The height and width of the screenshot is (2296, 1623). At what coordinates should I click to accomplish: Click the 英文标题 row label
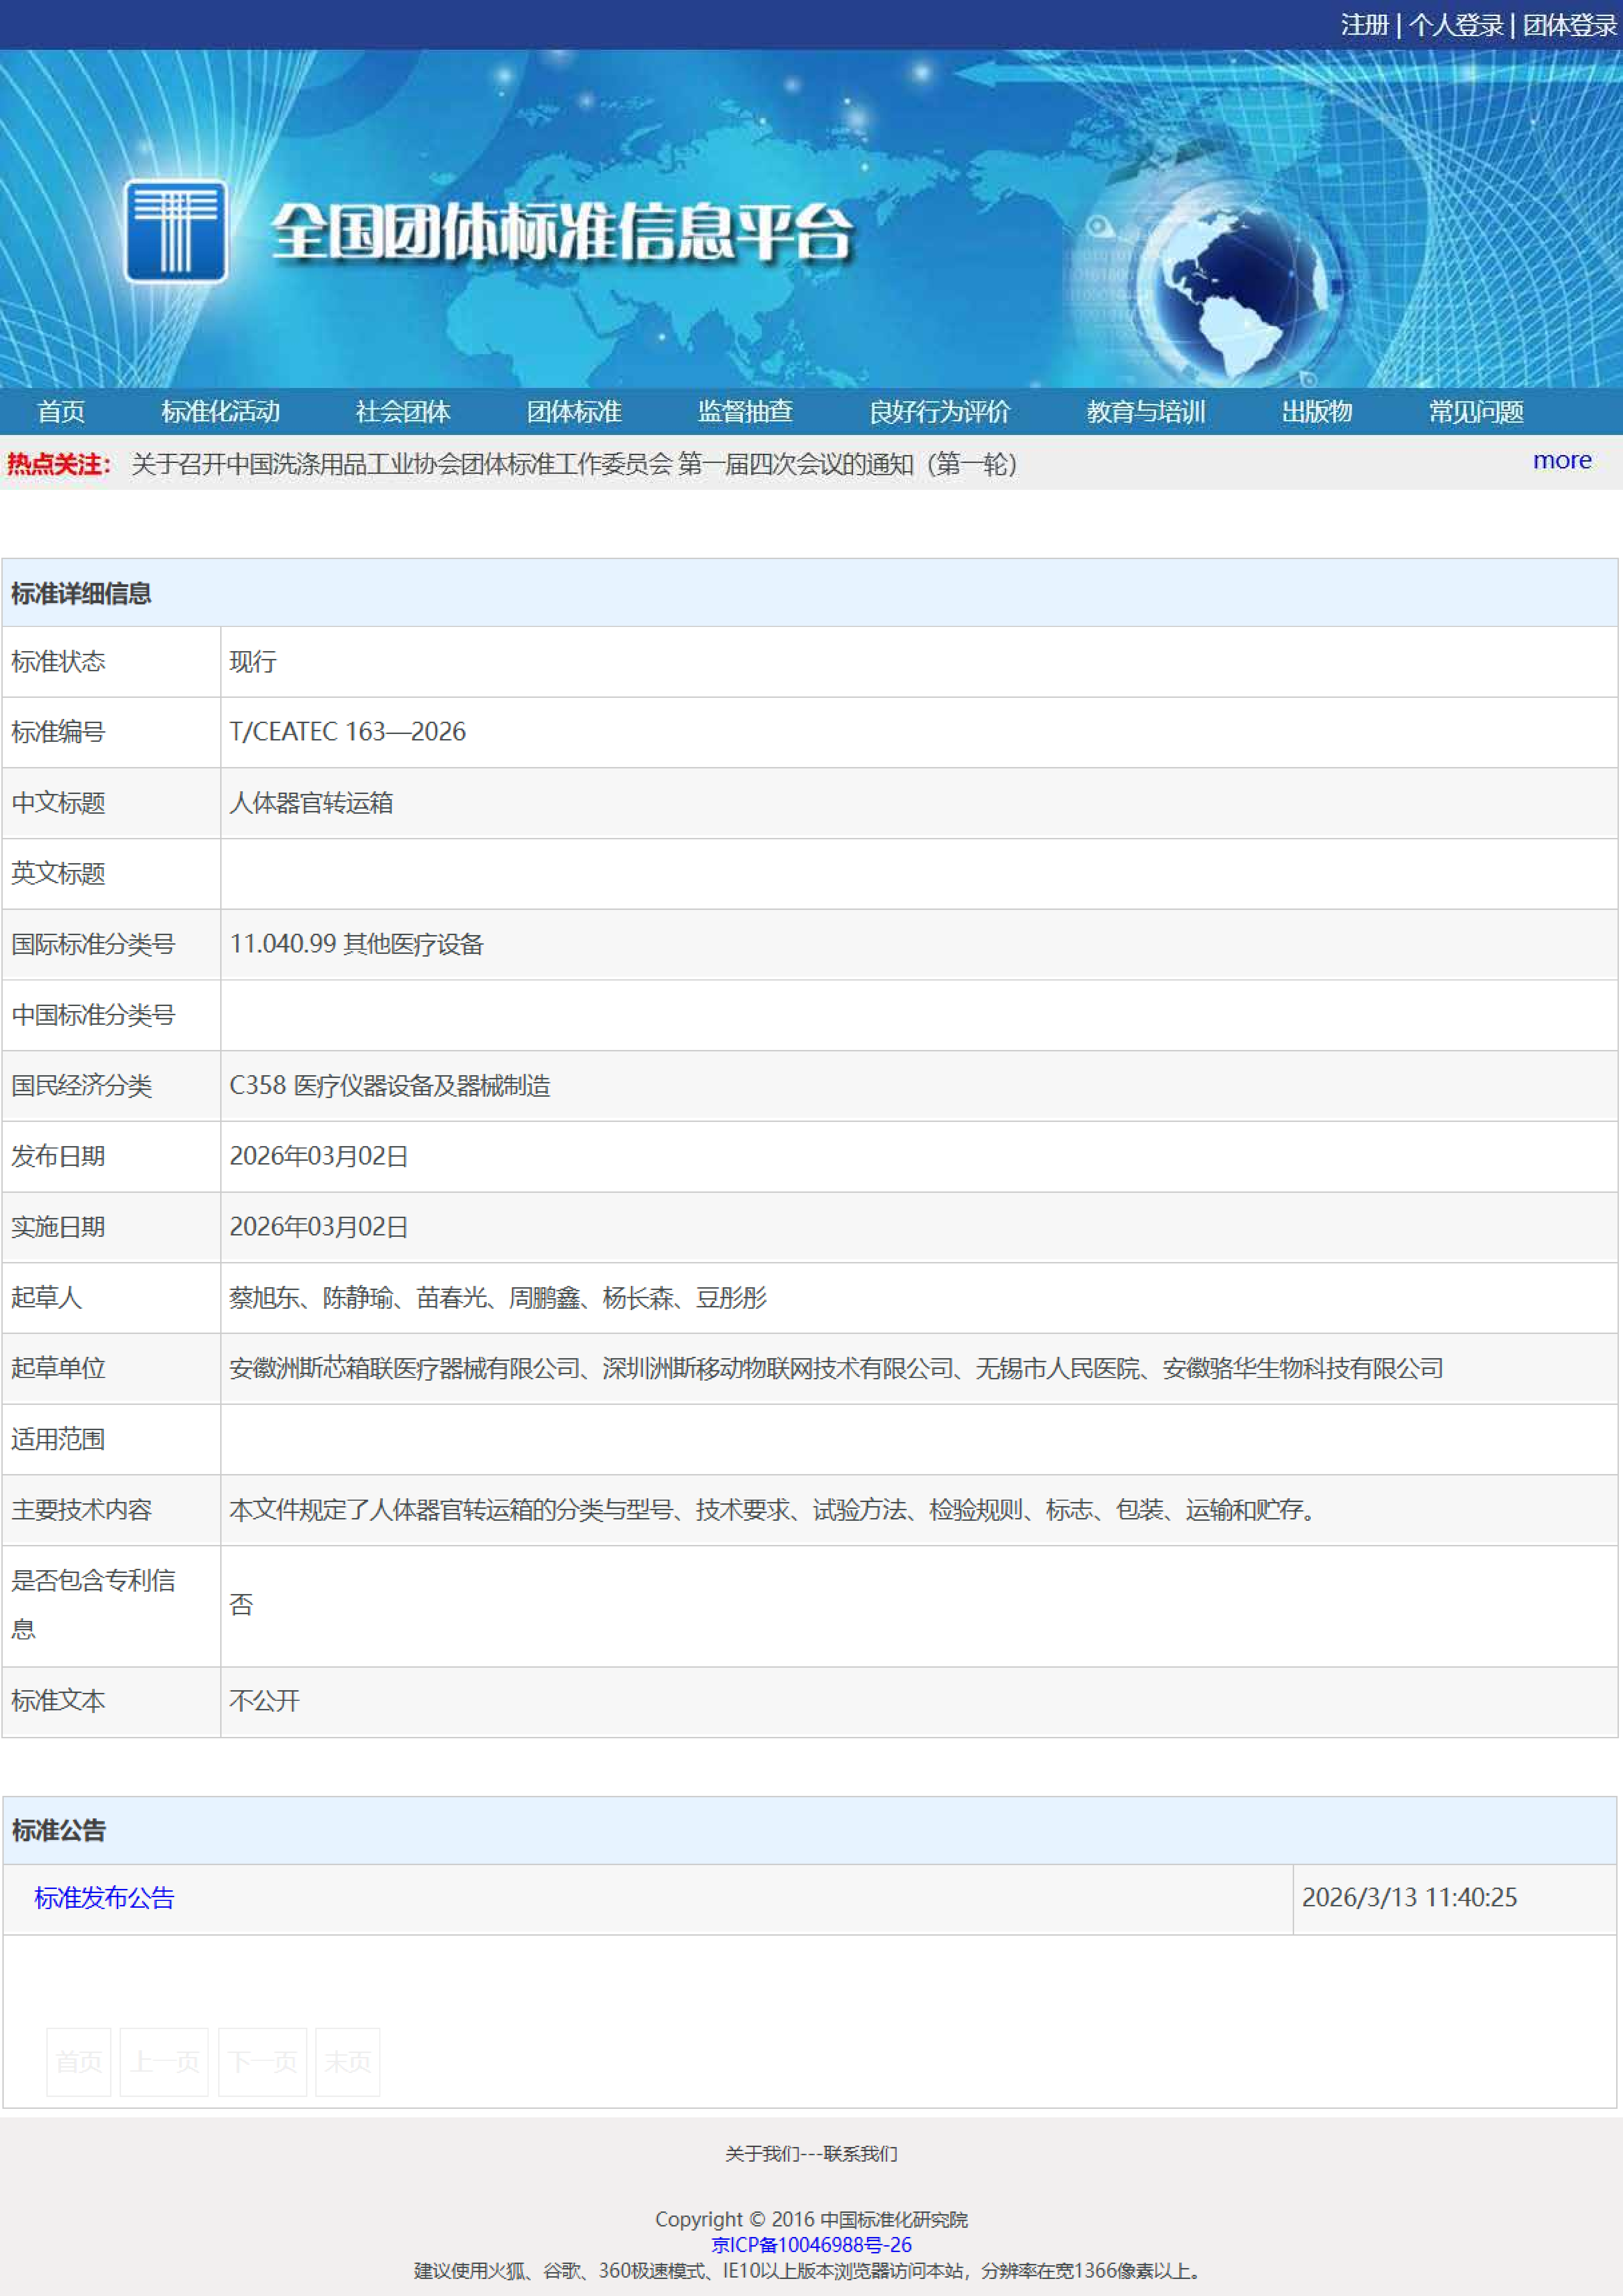click(58, 874)
